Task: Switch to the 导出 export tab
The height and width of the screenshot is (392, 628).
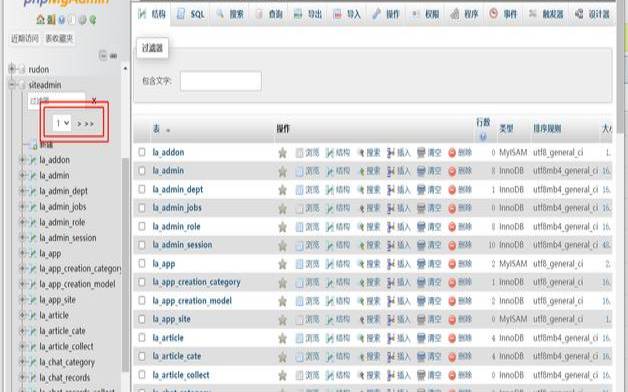Action: [308, 14]
